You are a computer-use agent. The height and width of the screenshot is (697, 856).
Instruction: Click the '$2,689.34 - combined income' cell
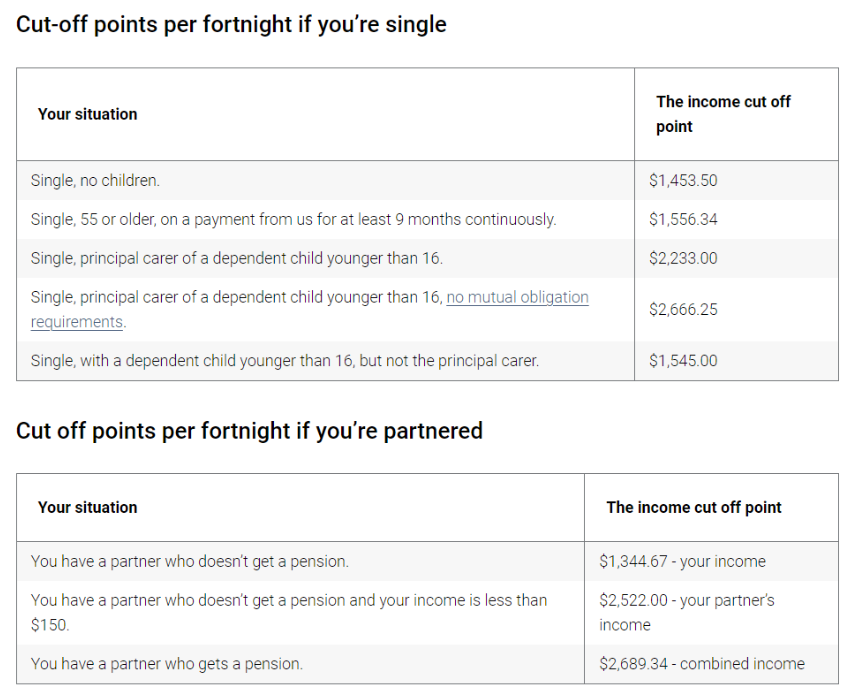tap(711, 664)
